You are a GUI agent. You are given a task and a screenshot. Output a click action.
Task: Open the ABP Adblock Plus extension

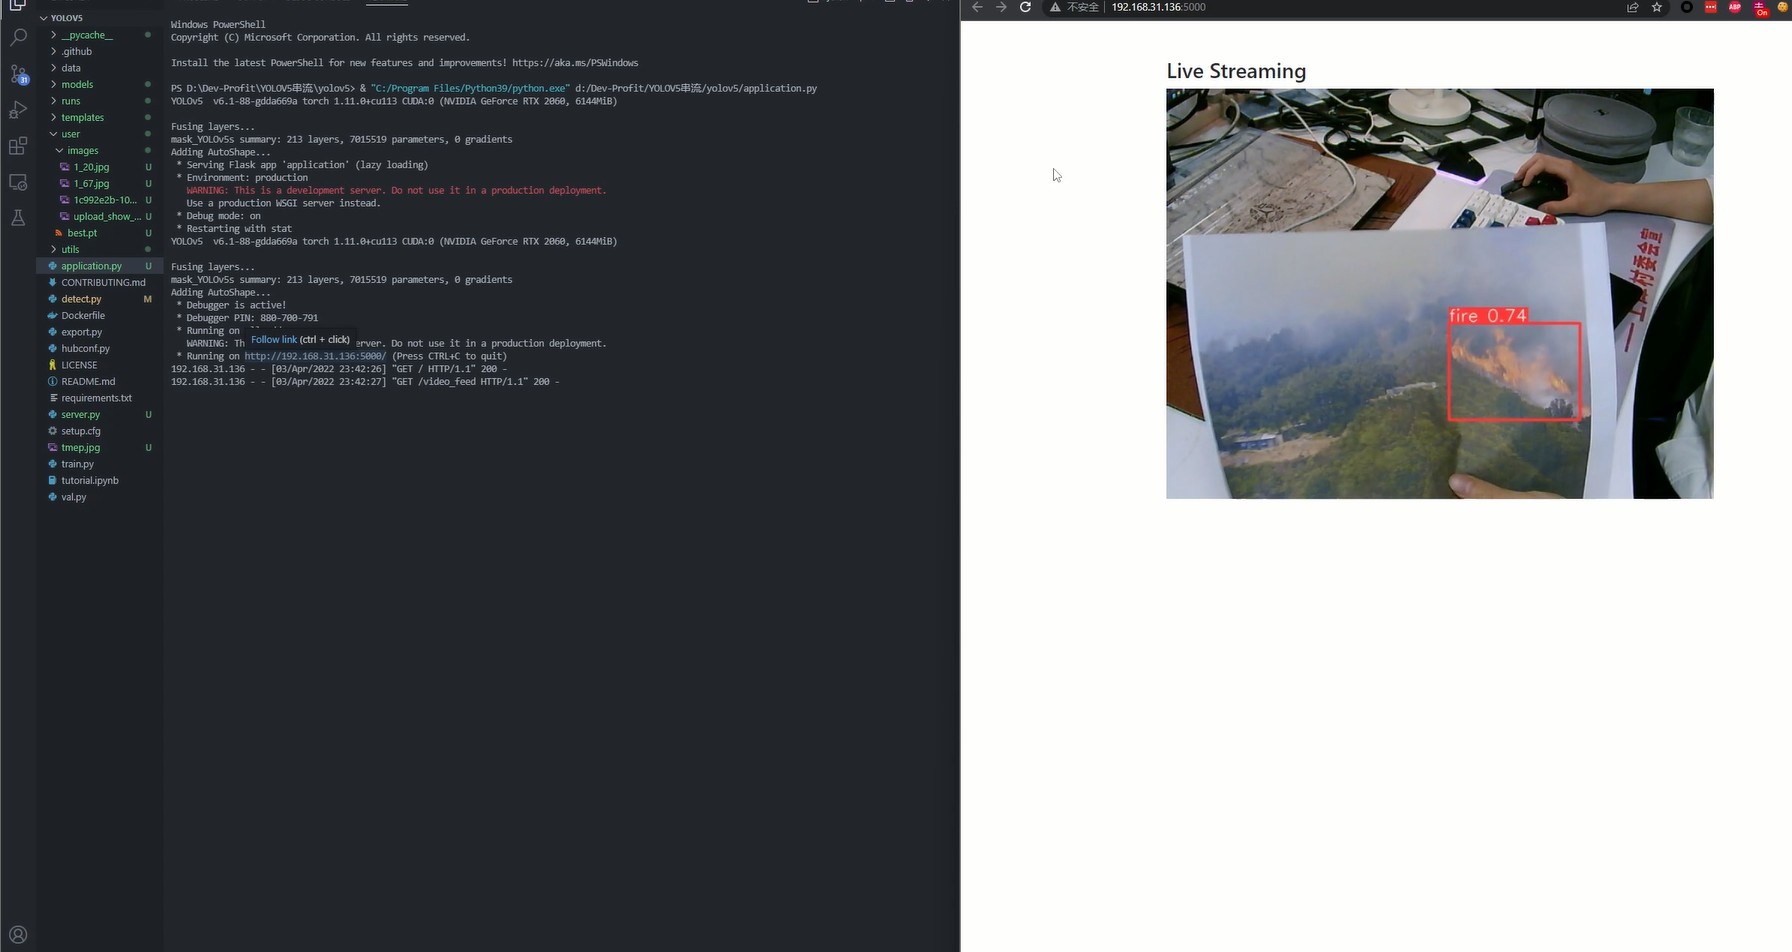[1735, 7]
